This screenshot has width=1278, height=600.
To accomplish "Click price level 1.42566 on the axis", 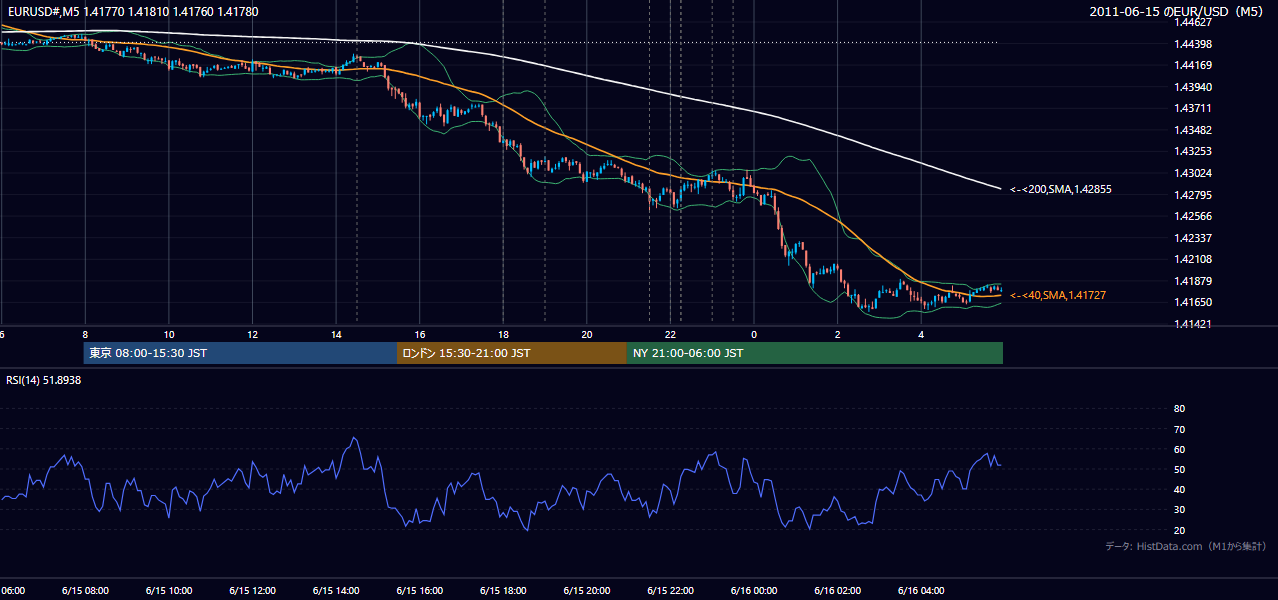I will (1192, 216).
